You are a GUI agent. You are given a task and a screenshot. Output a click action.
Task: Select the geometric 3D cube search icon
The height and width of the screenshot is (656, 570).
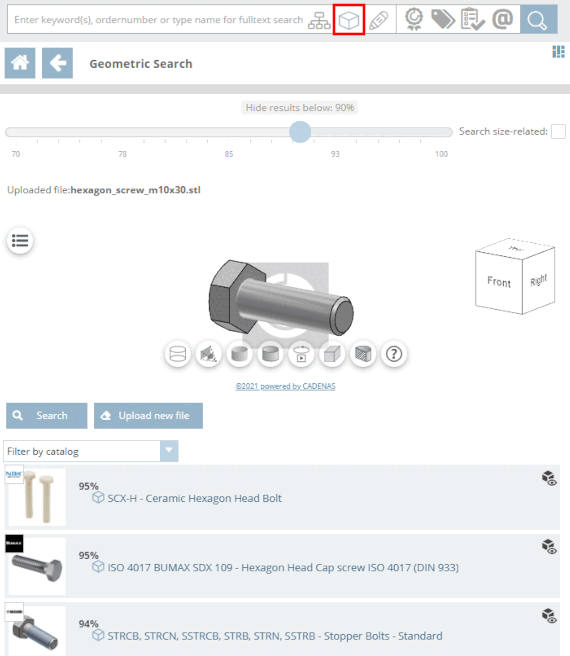(349, 20)
